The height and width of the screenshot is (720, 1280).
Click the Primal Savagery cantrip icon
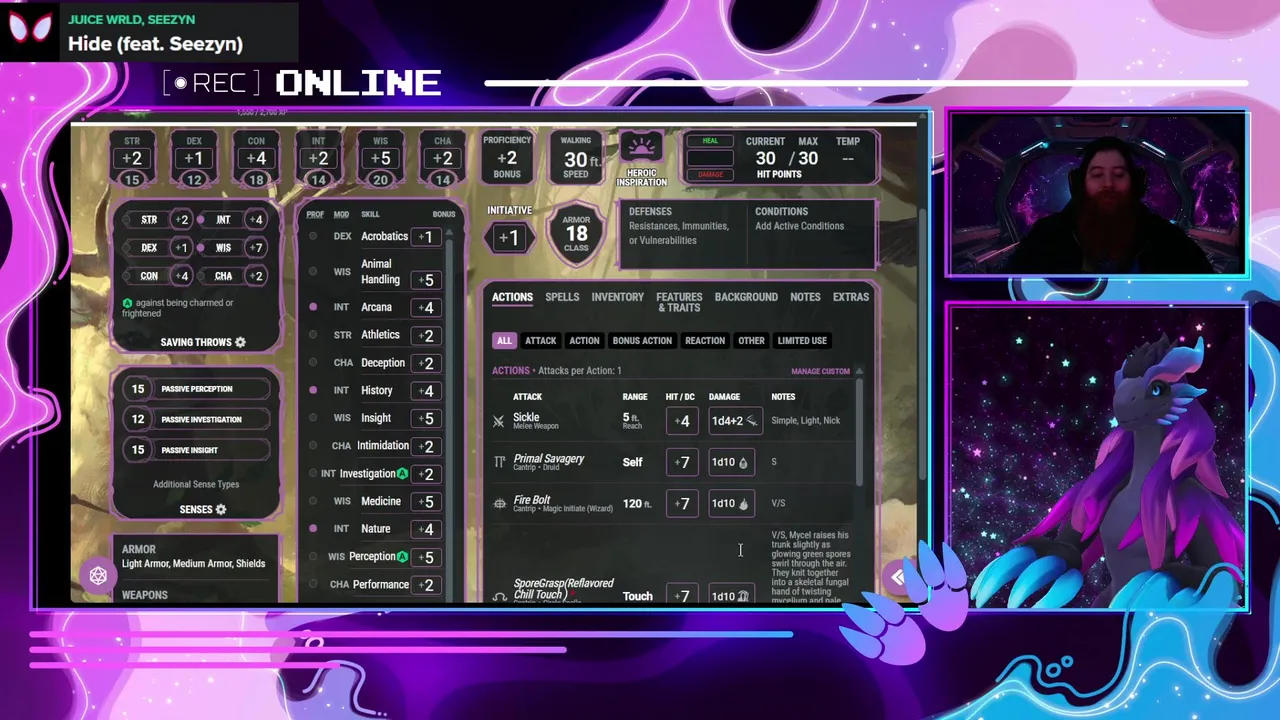click(x=499, y=462)
